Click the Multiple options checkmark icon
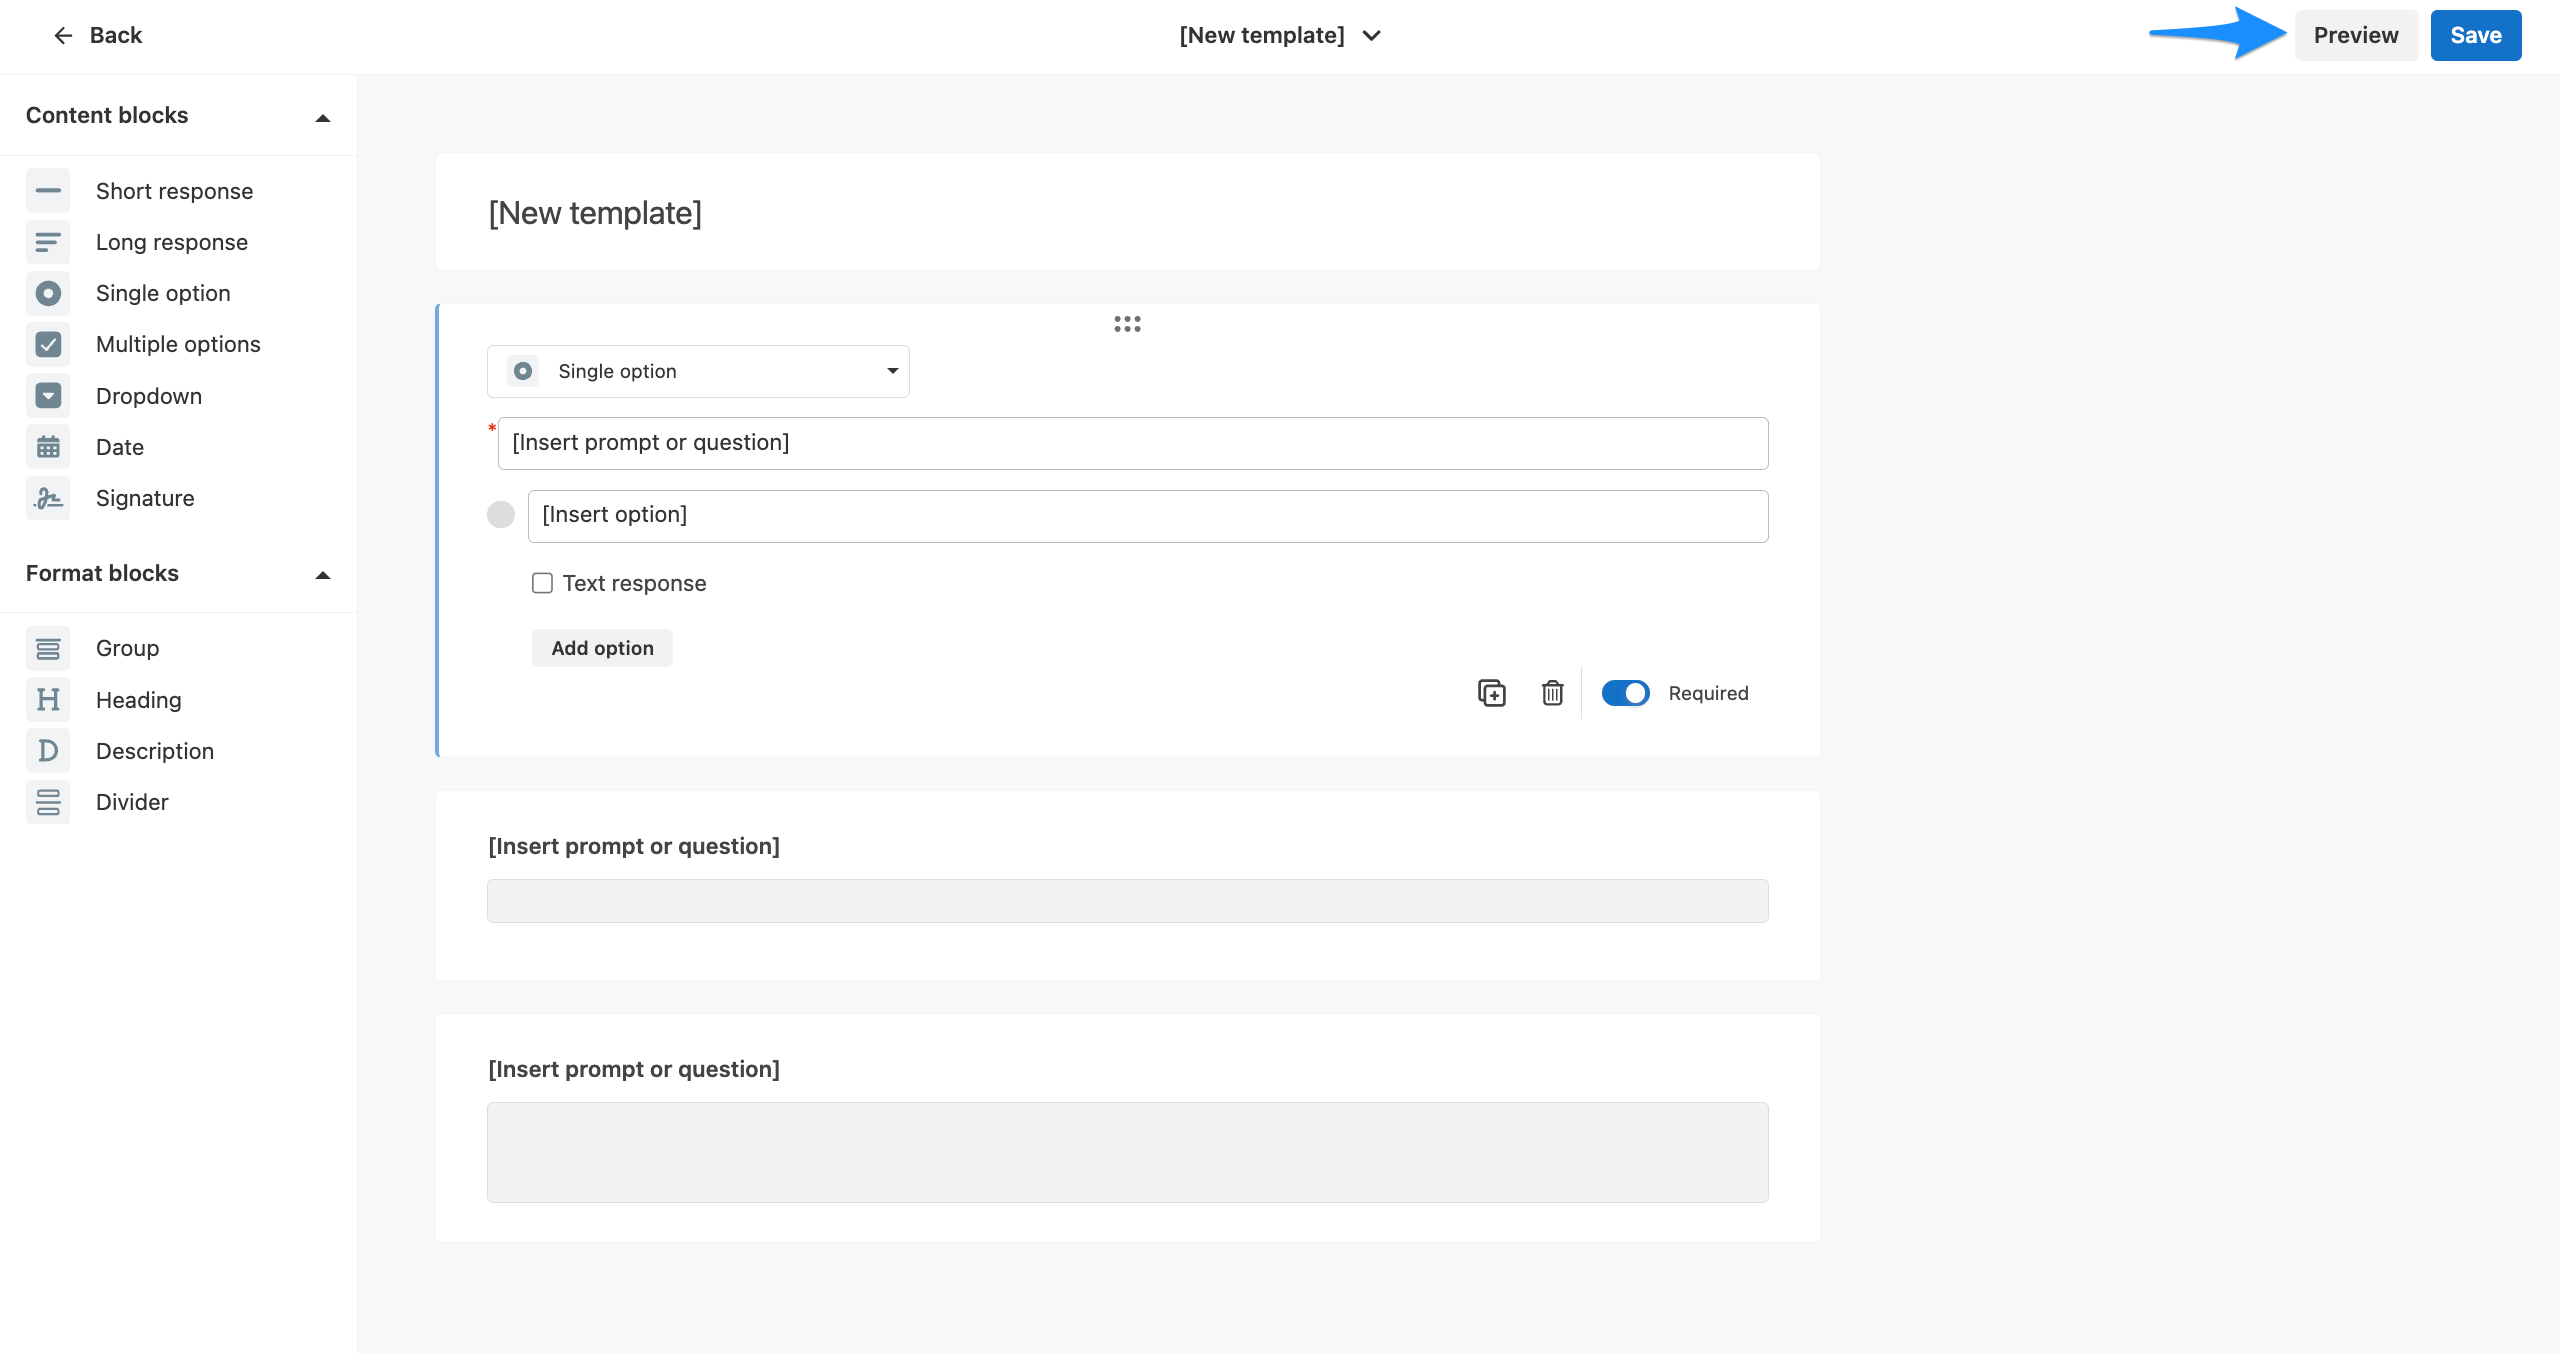Screen dimensions: 2560x1353 [x=48, y=344]
